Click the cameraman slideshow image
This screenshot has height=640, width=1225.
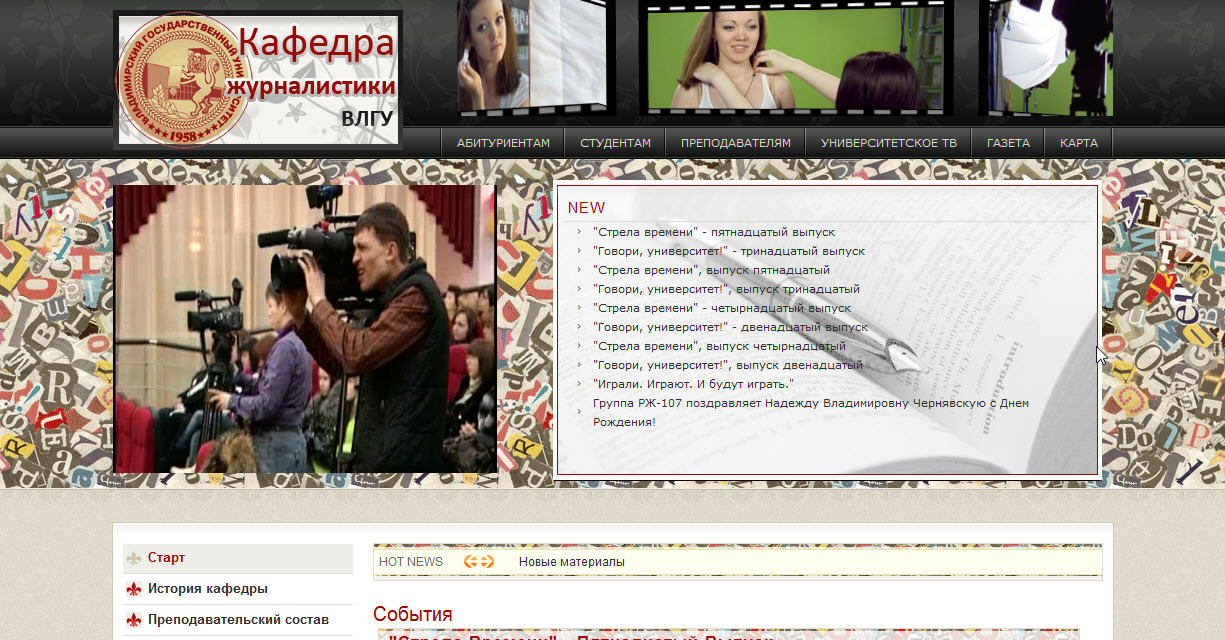(x=305, y=329)
